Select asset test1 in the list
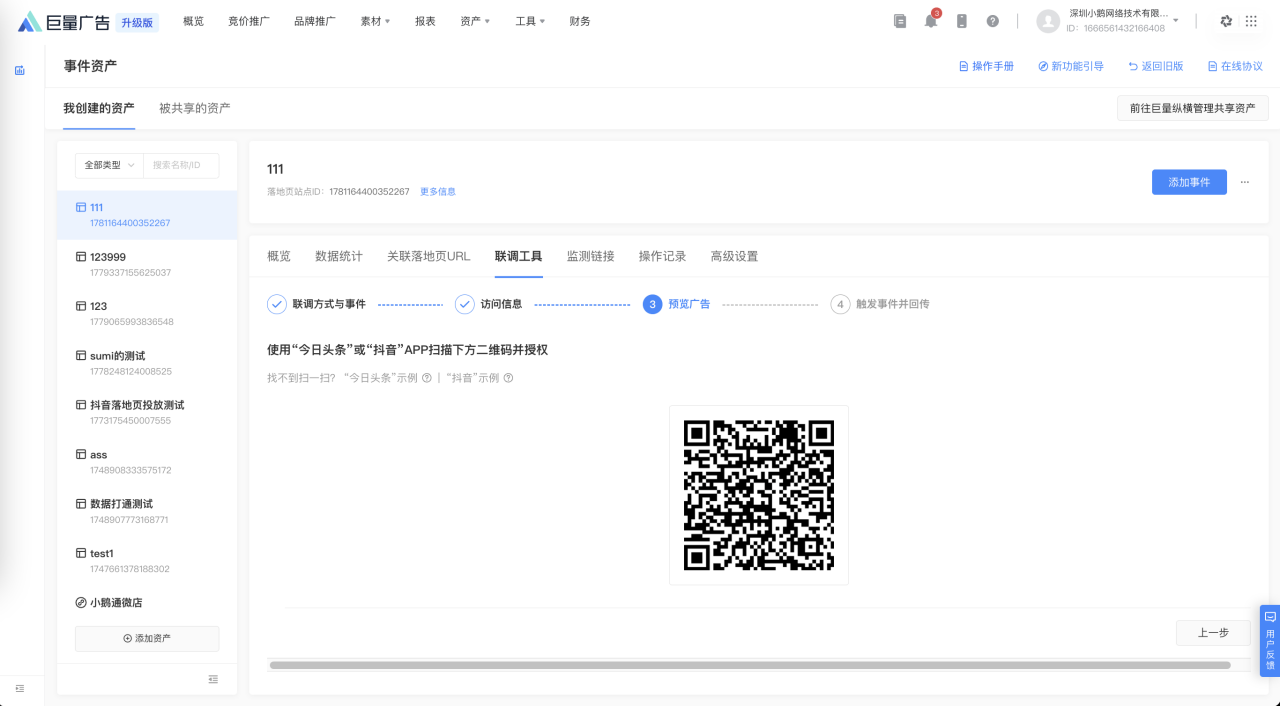 coord(147,560)
